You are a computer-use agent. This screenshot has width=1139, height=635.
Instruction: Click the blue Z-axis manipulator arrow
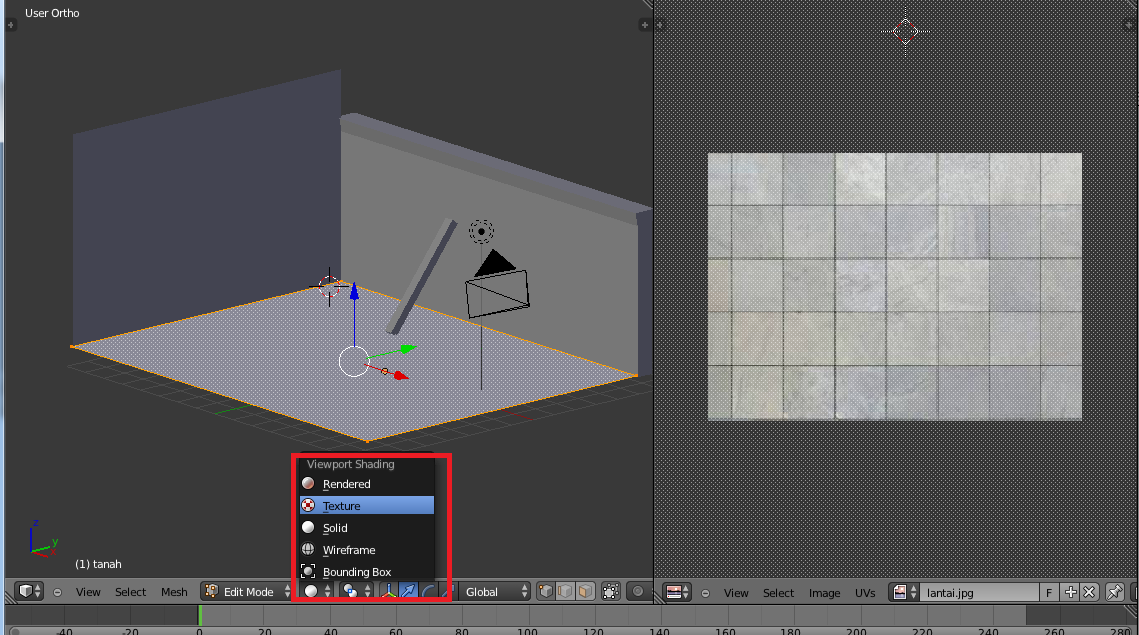pyautogui.click(x=354, y=292)
